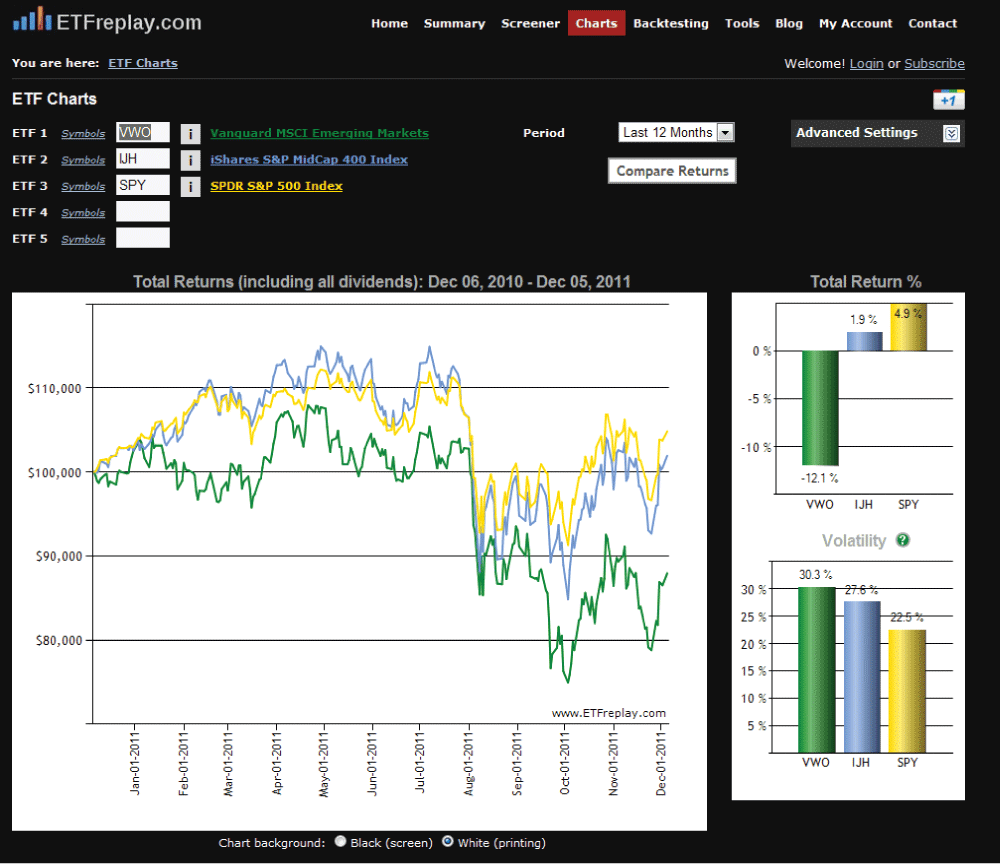Click the empty ETF 4 symbol field

click(143, 212)
